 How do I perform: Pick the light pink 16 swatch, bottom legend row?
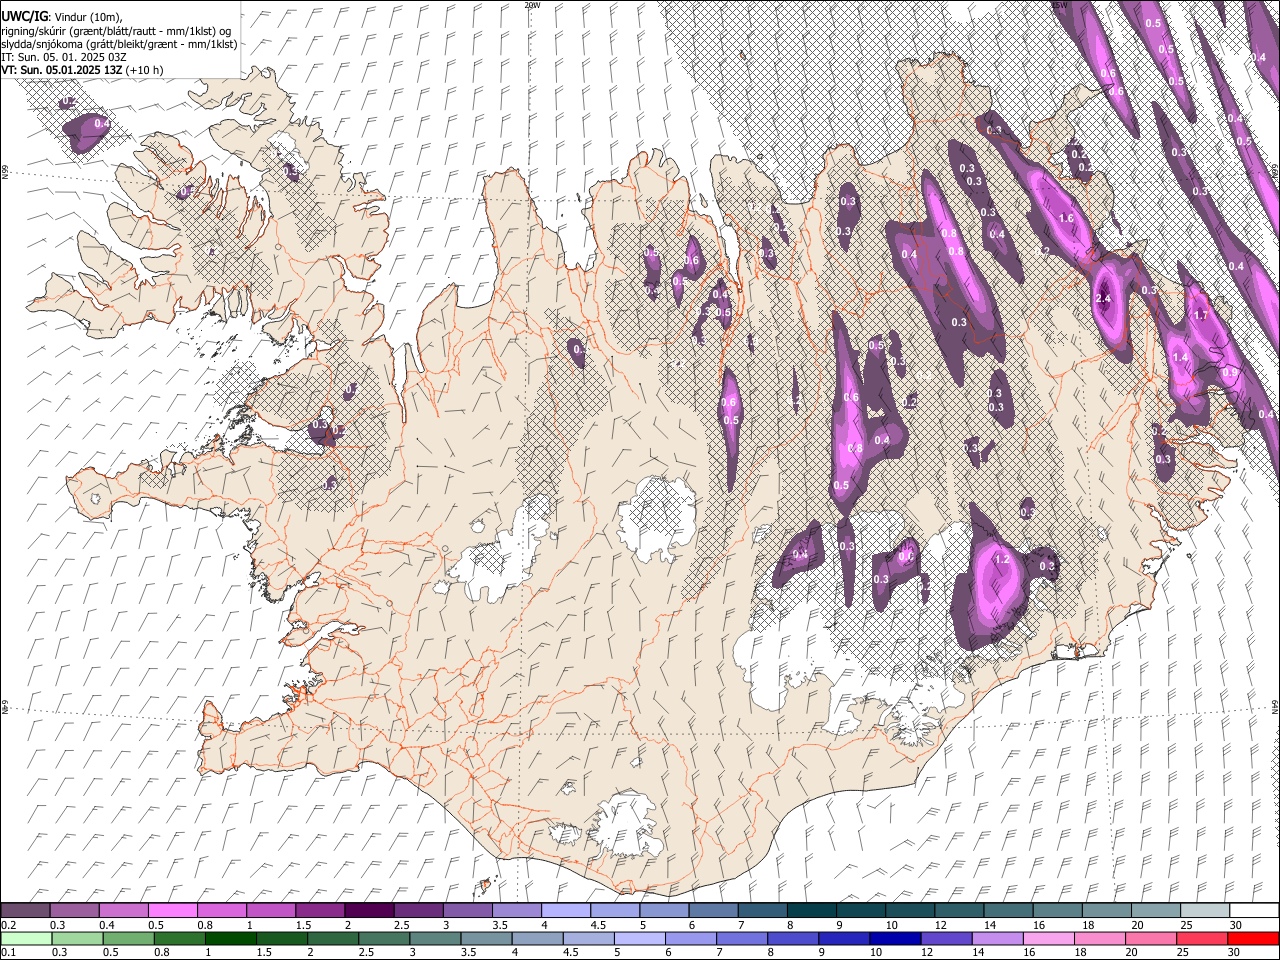pyautogui.click(x=1049, y=938)
